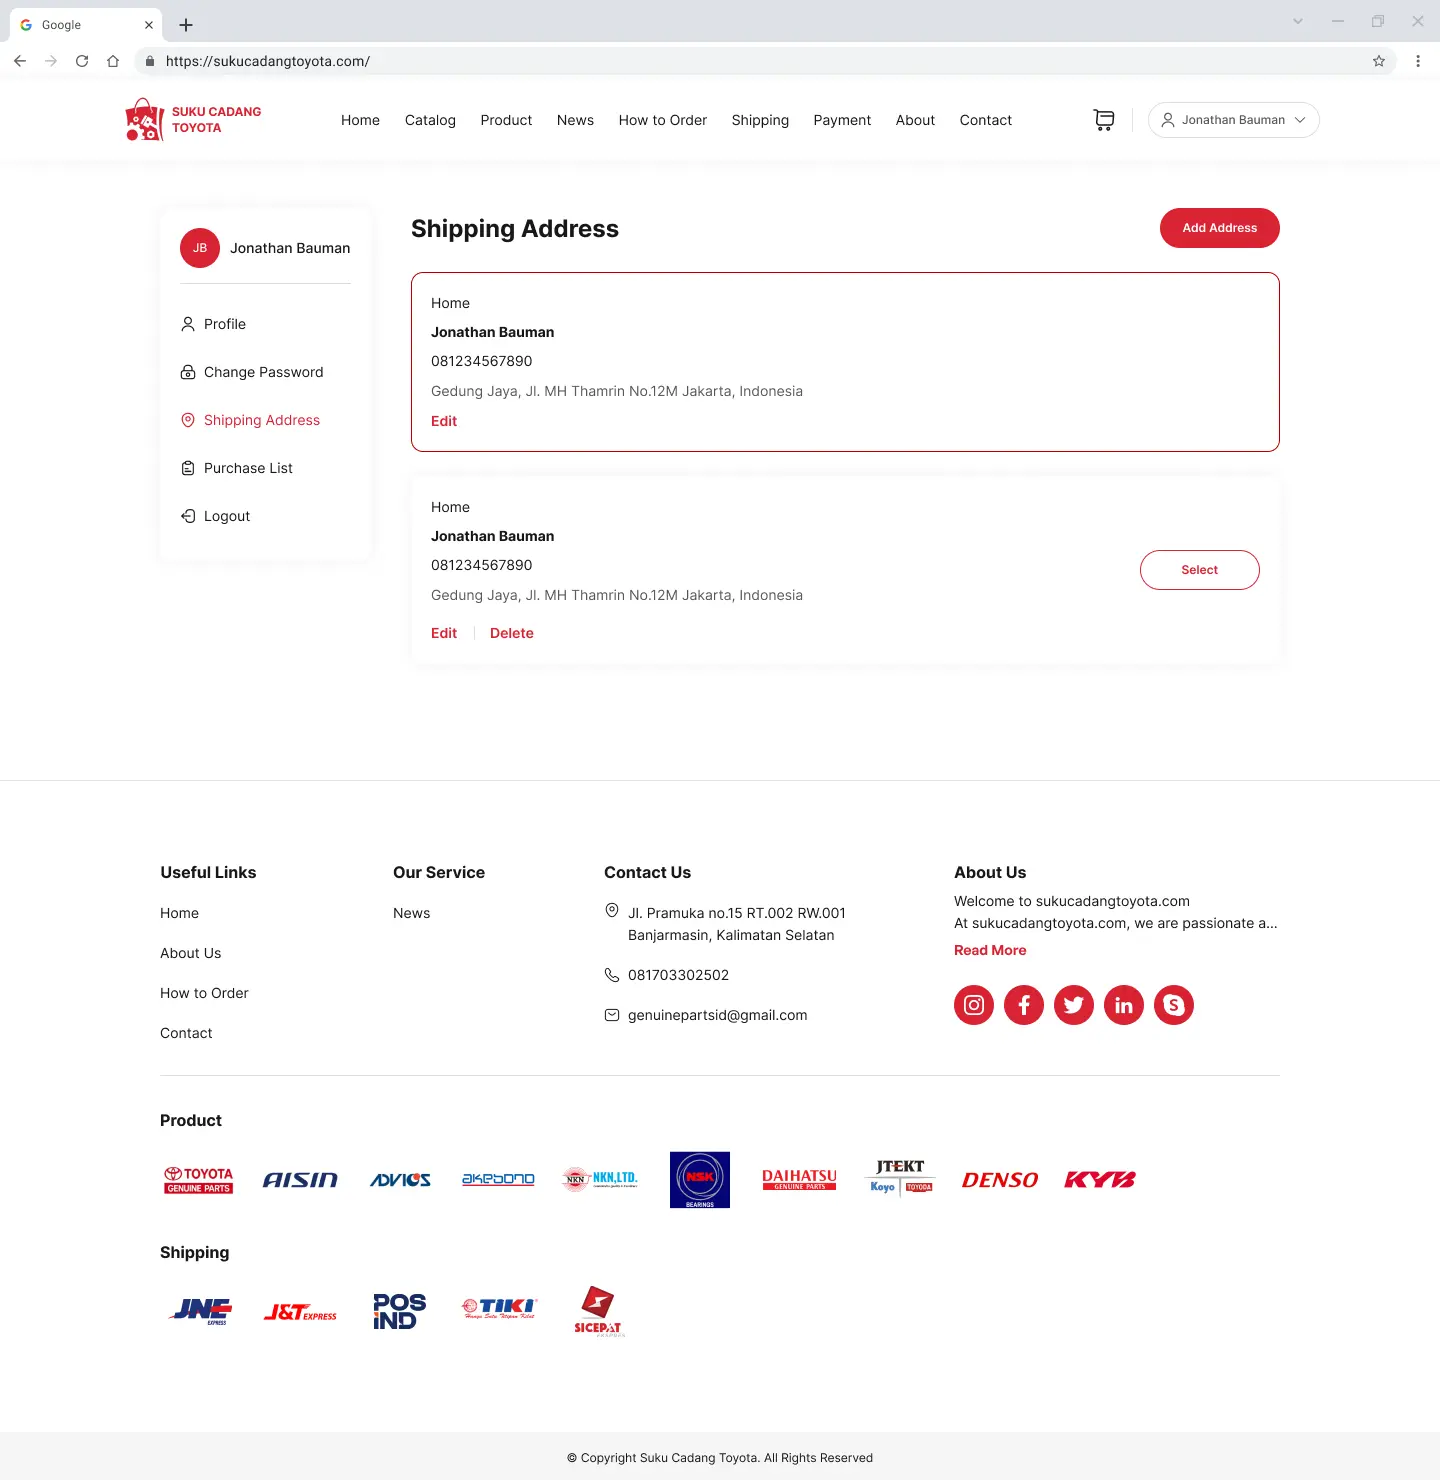
Task: Open the browser three-dot menu
Action: pyautogui.click(x=1418, y=61)
